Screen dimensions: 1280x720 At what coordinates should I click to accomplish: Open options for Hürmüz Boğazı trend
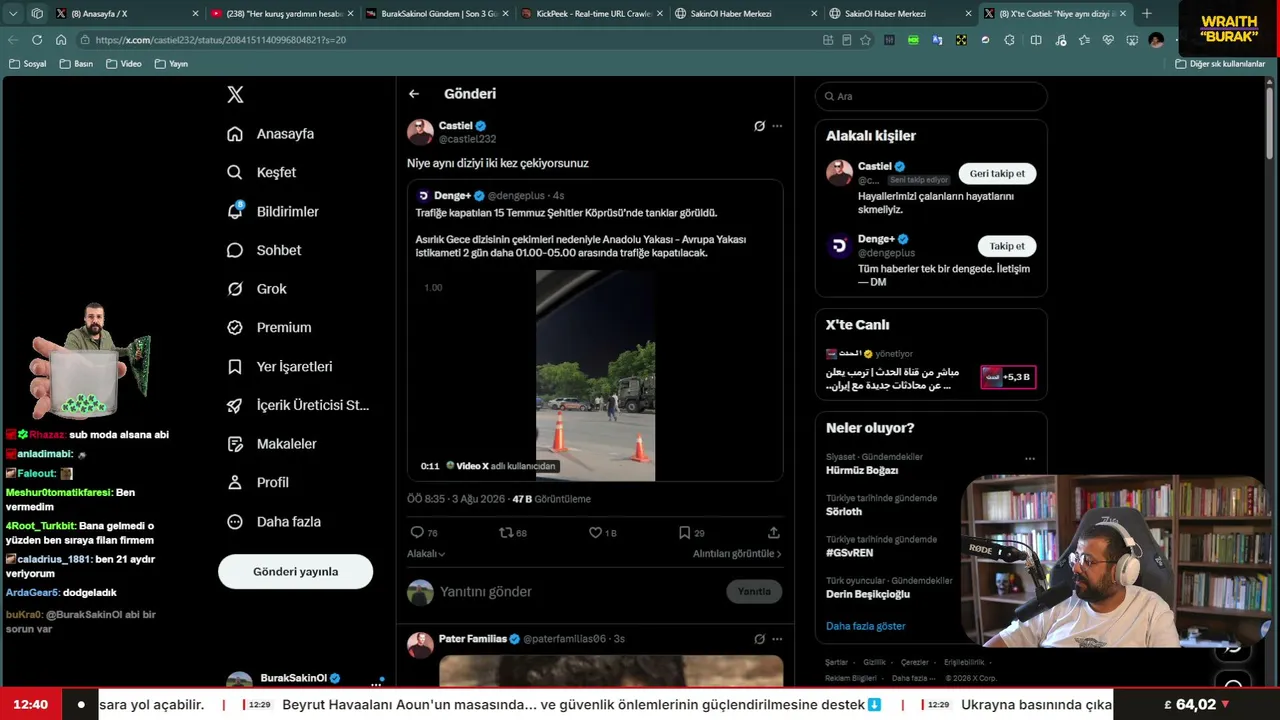coord(1030,459)
